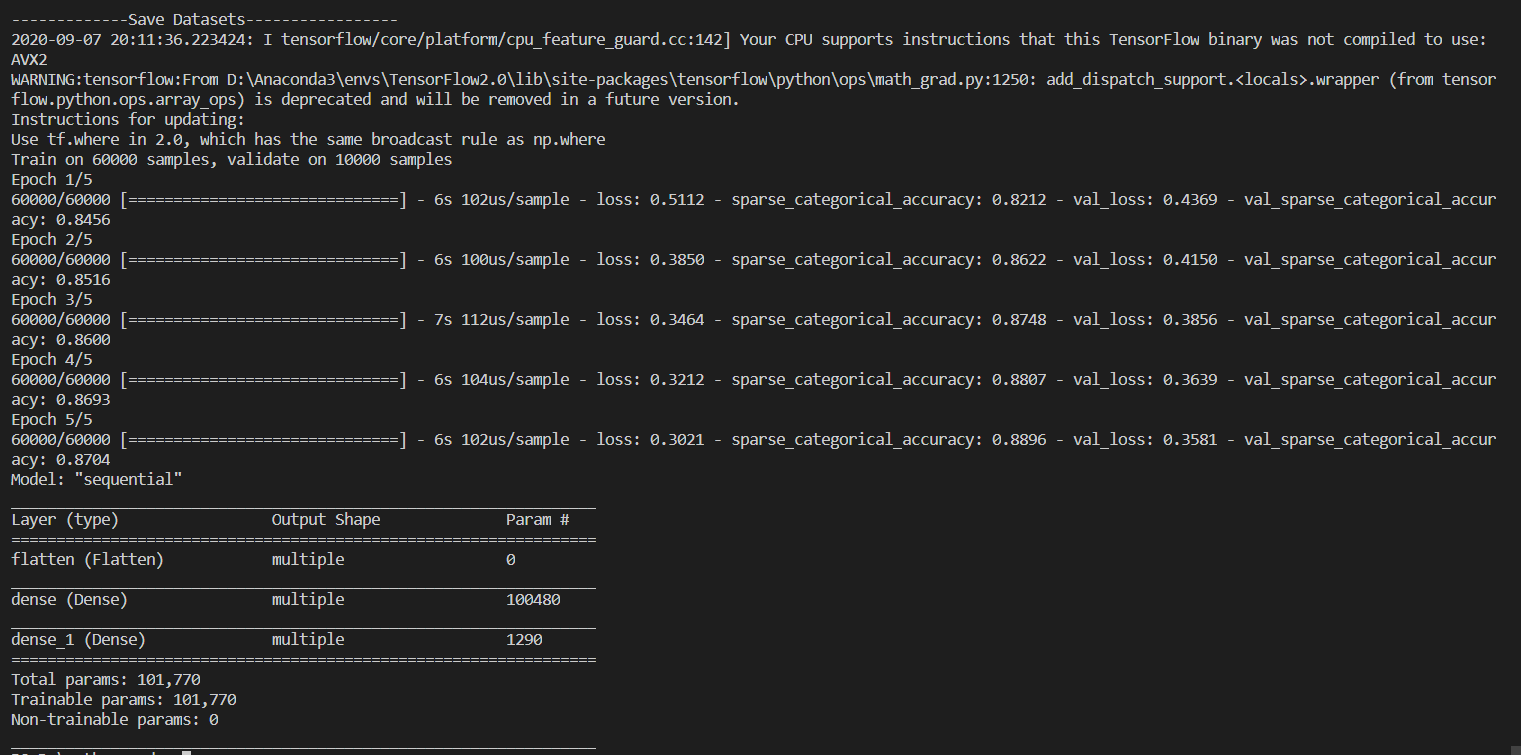Click the '7s 112us/sample' timing text
Image resolution: width=1521 pixels, height=755 pixels.
(502, 320)
